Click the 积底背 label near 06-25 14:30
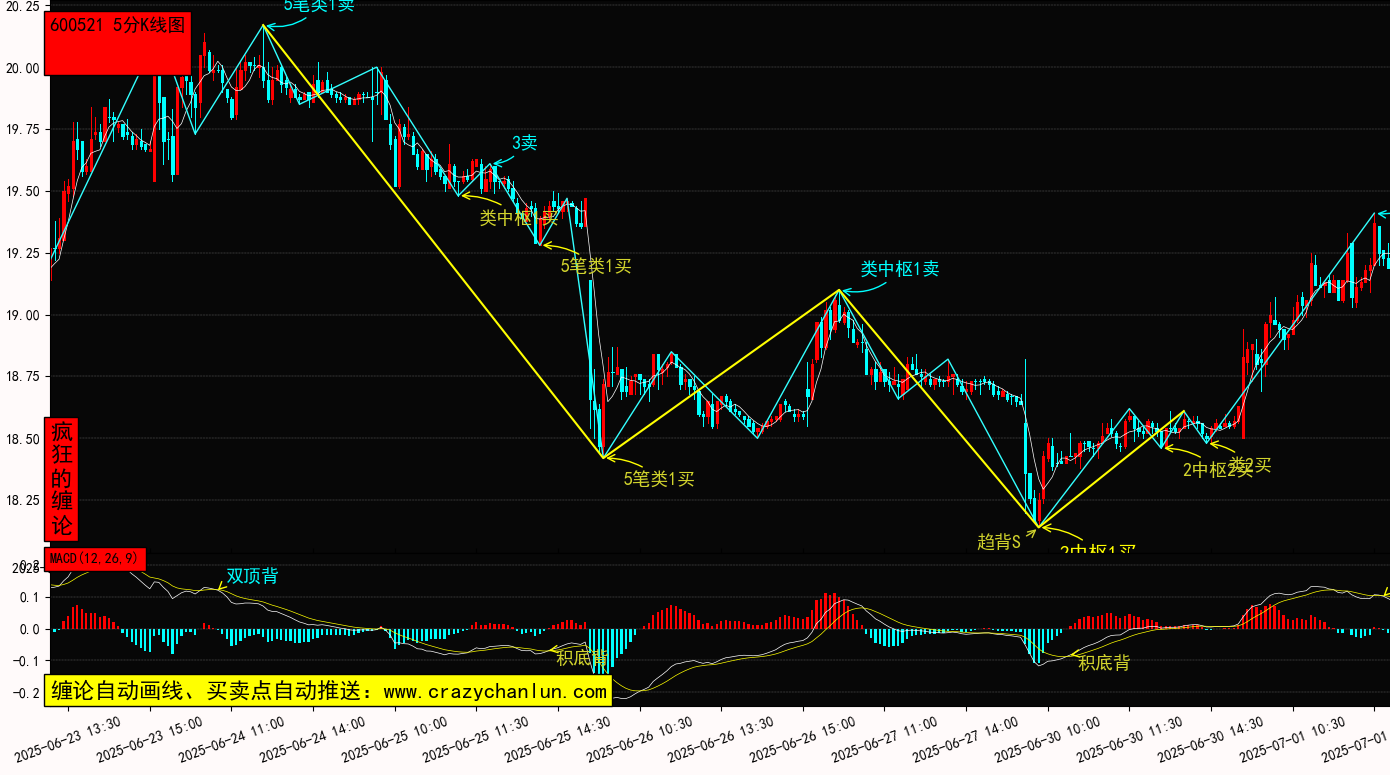1390x775 pixels. (x=582, y=658)
